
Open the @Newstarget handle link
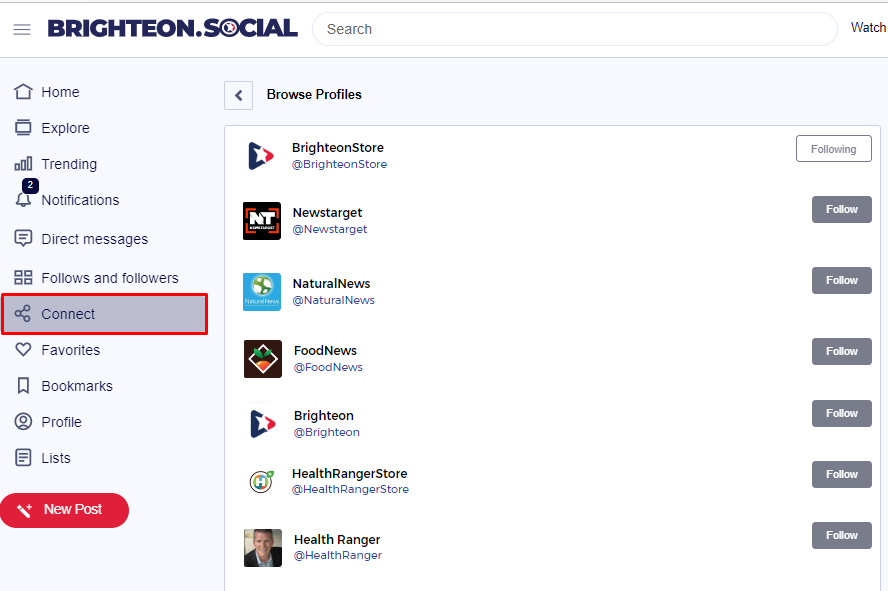[330, 229]
